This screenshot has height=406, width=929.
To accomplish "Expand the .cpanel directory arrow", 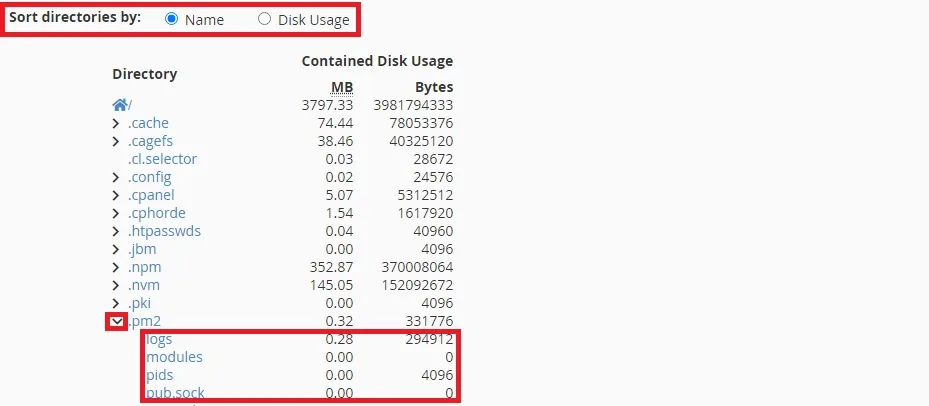I will pos(117,195).
